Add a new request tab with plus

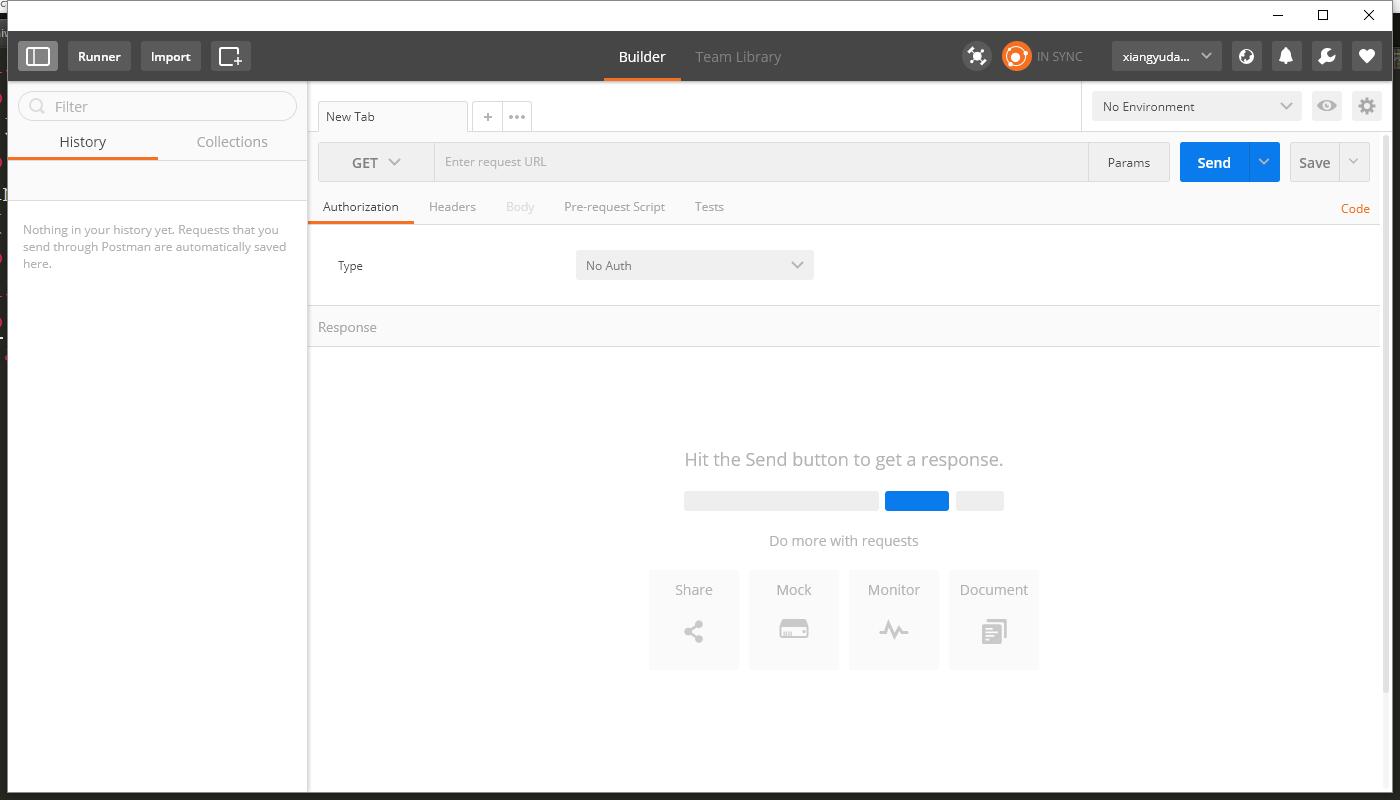point(487,117)
